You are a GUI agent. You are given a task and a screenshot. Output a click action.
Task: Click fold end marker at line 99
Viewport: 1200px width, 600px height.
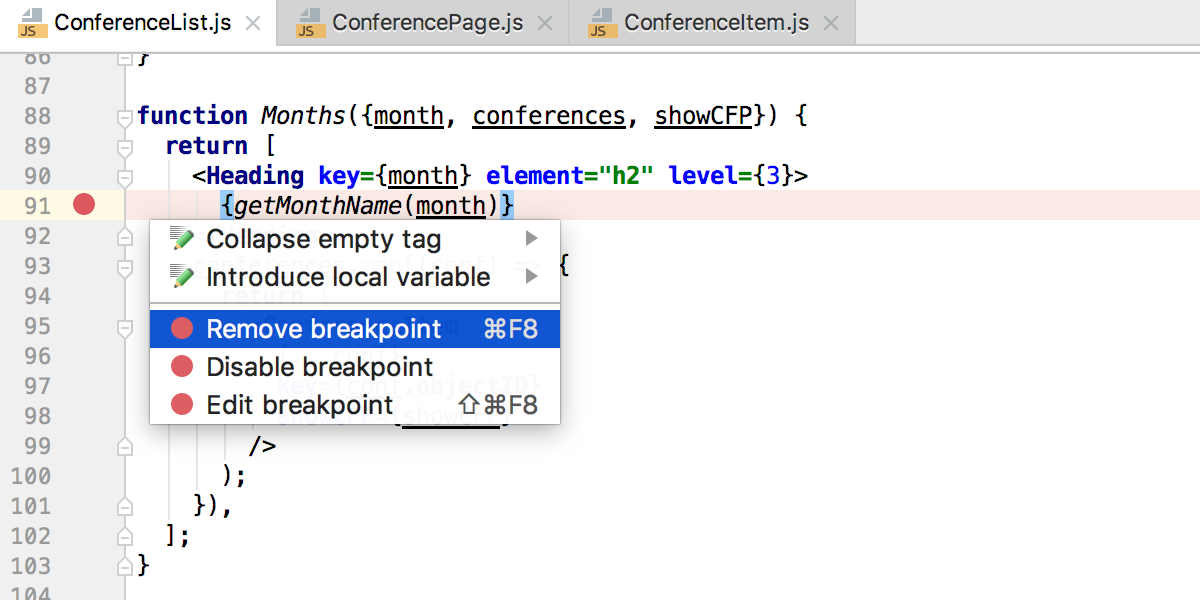pos(125,445)
